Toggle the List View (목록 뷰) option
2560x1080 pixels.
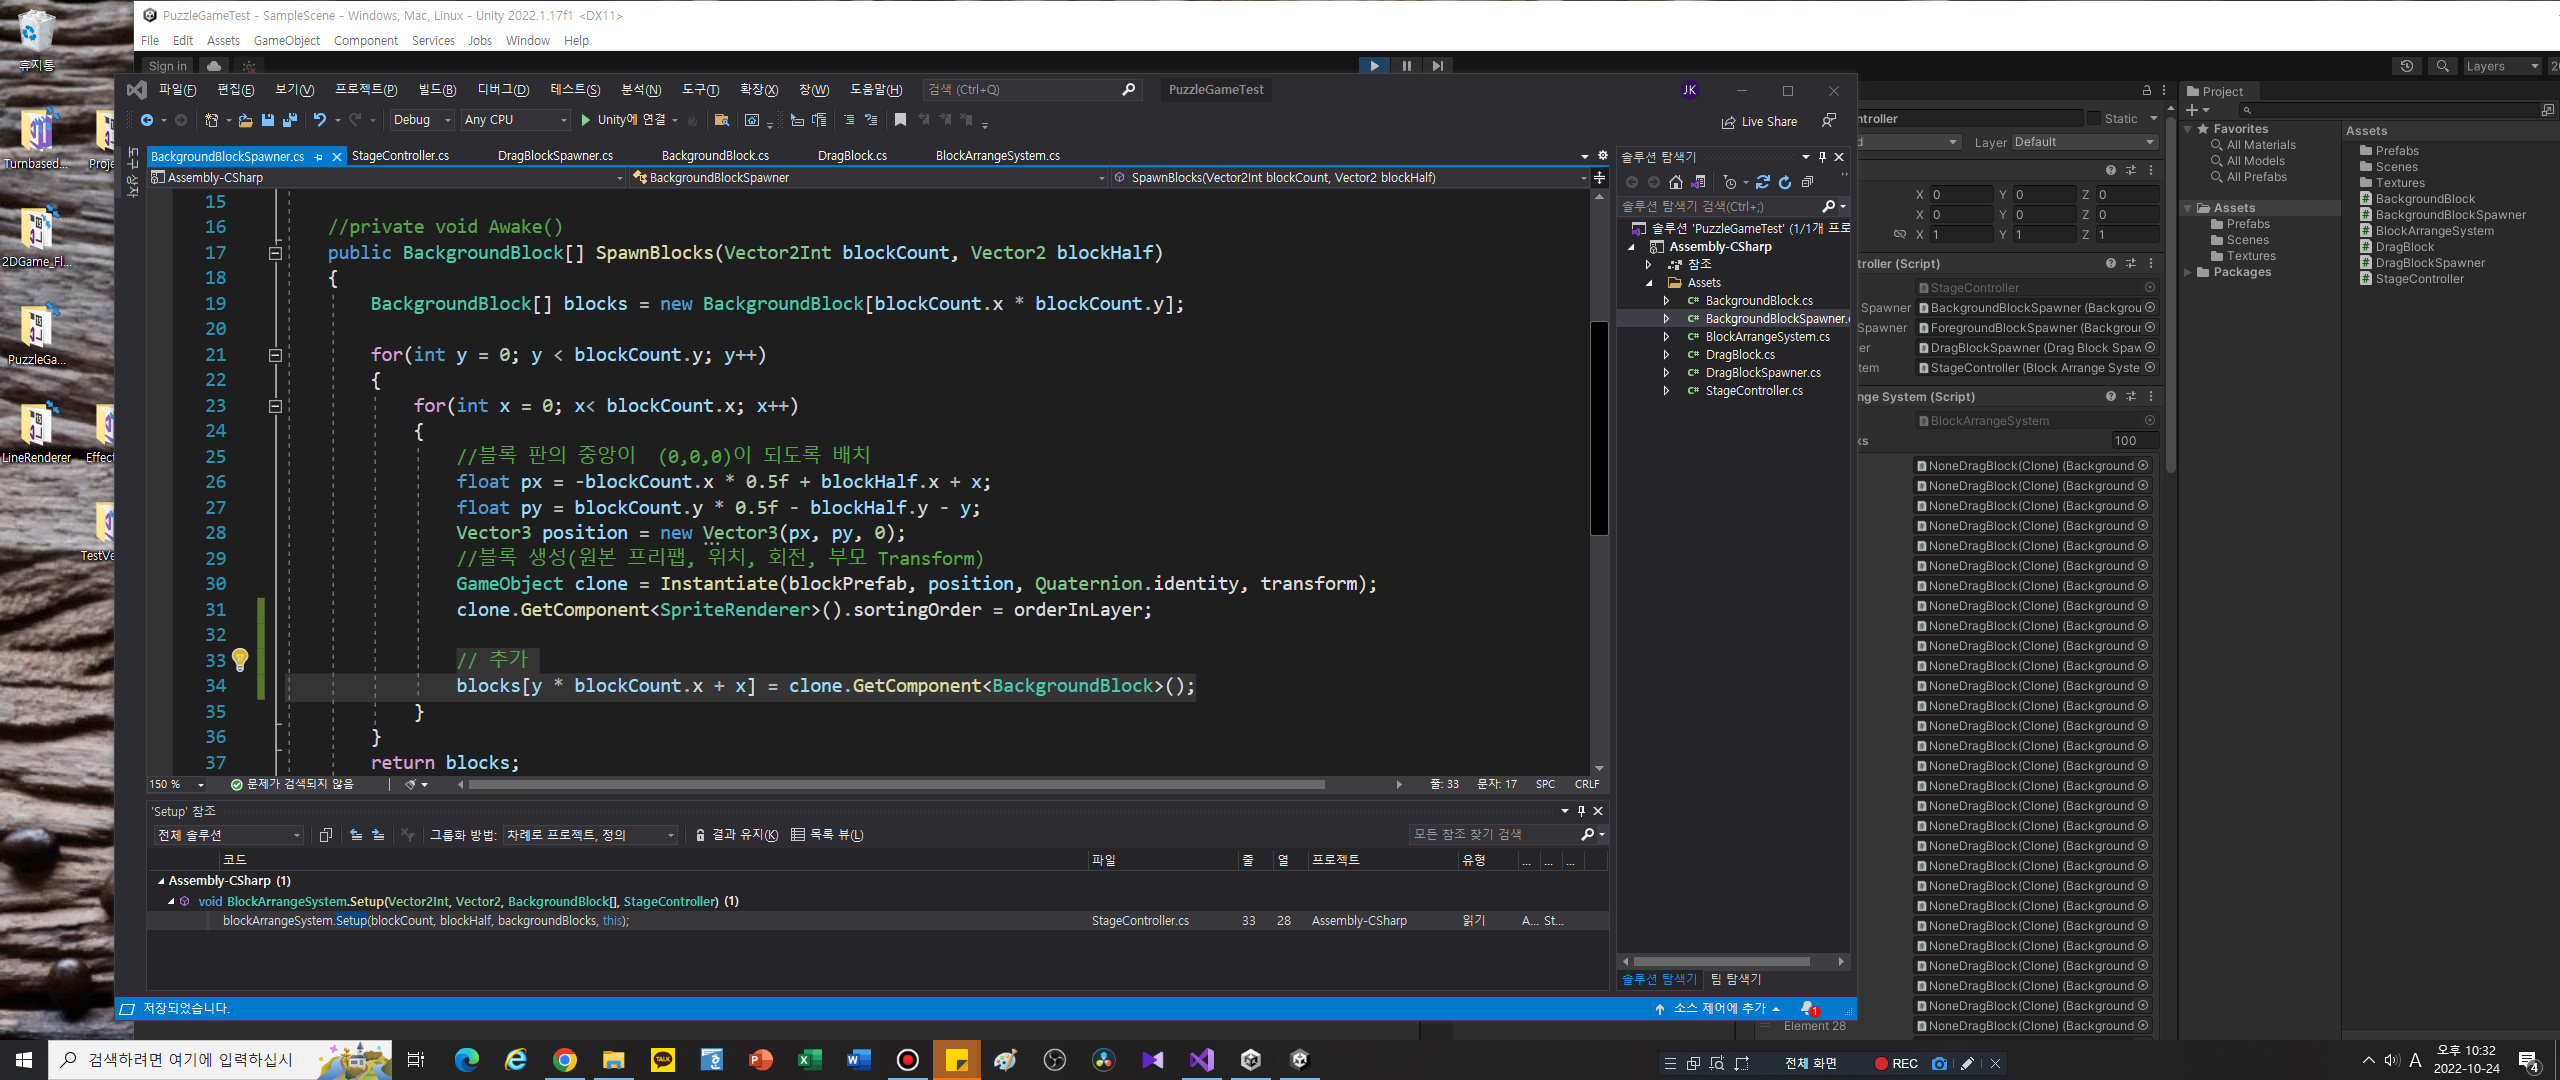tap(828, 835)
